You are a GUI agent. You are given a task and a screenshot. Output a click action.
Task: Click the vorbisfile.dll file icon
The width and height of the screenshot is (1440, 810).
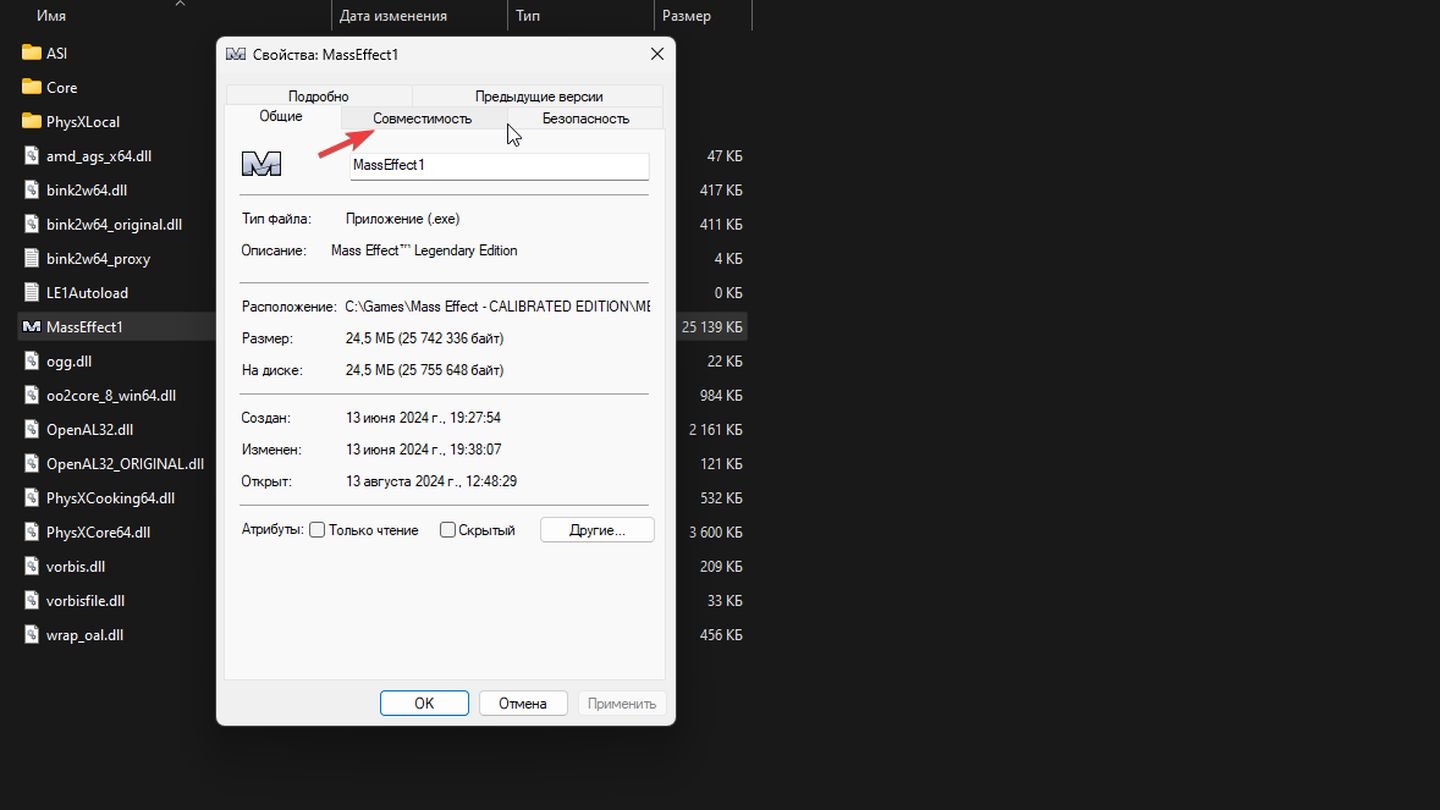(x=31, y=600)
